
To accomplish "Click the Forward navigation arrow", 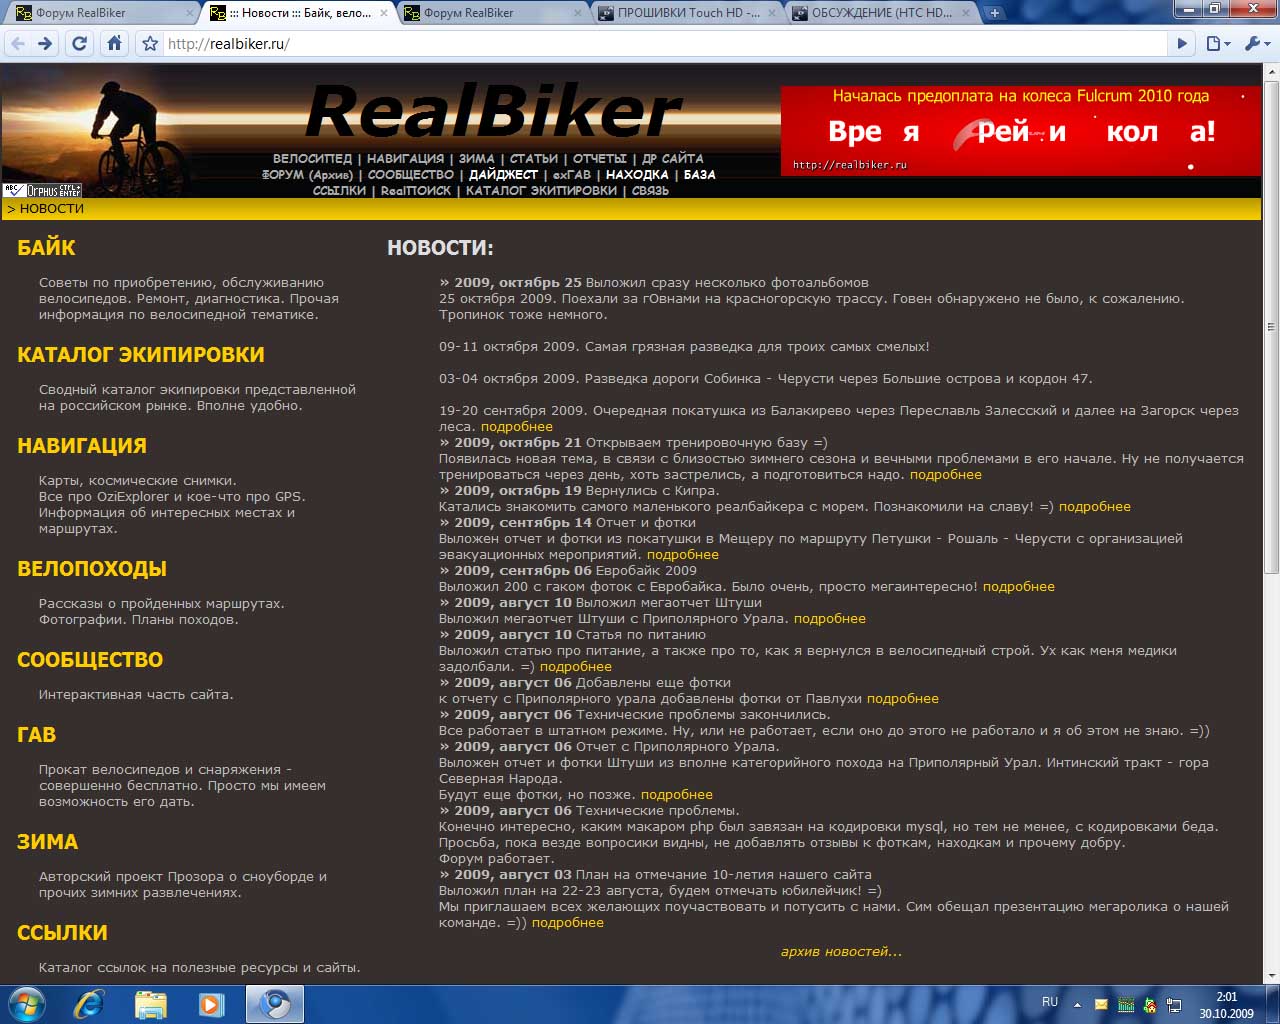I will (45, 44).
